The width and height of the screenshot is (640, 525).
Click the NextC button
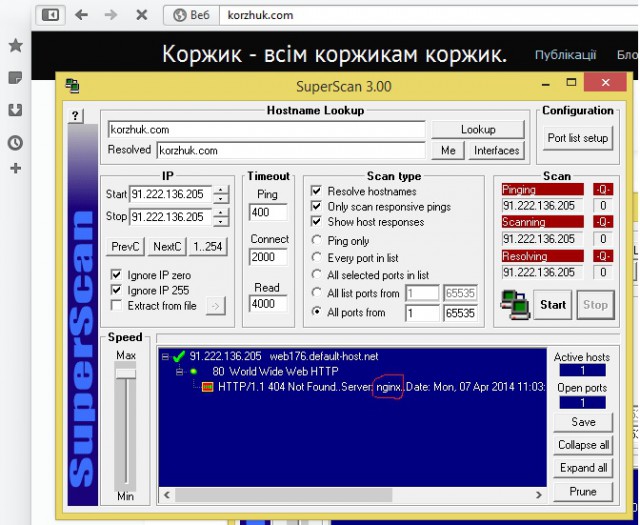click(x=167, y=247)
